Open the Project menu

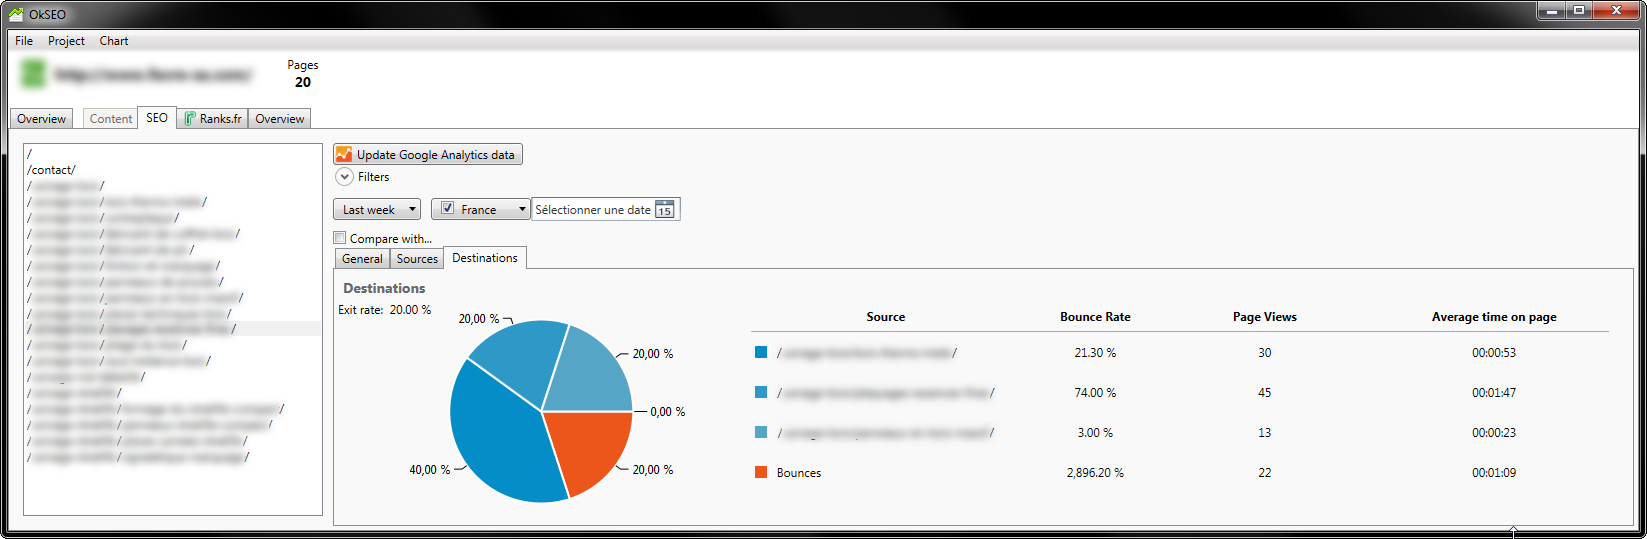point(66,41)
